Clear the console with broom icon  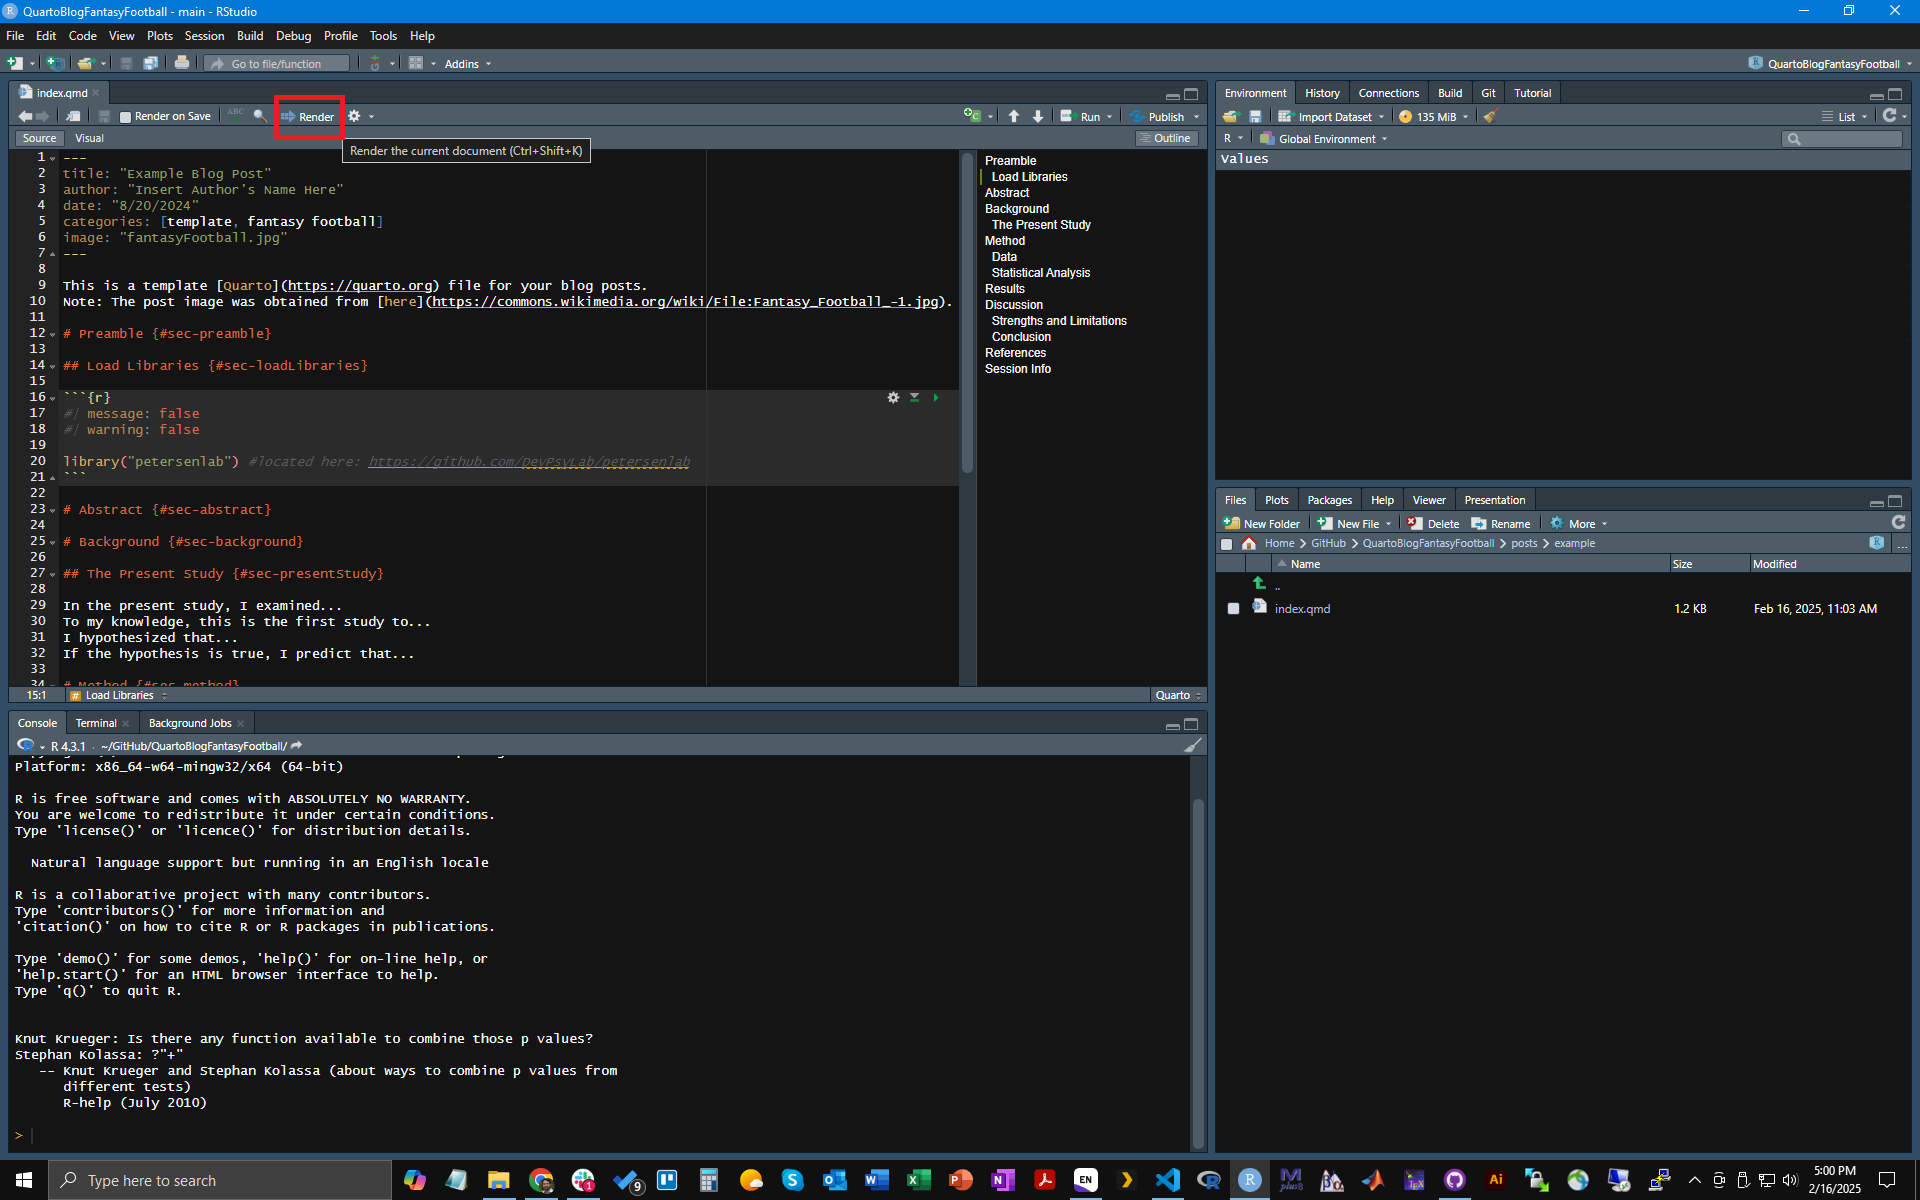point(1193,745)
